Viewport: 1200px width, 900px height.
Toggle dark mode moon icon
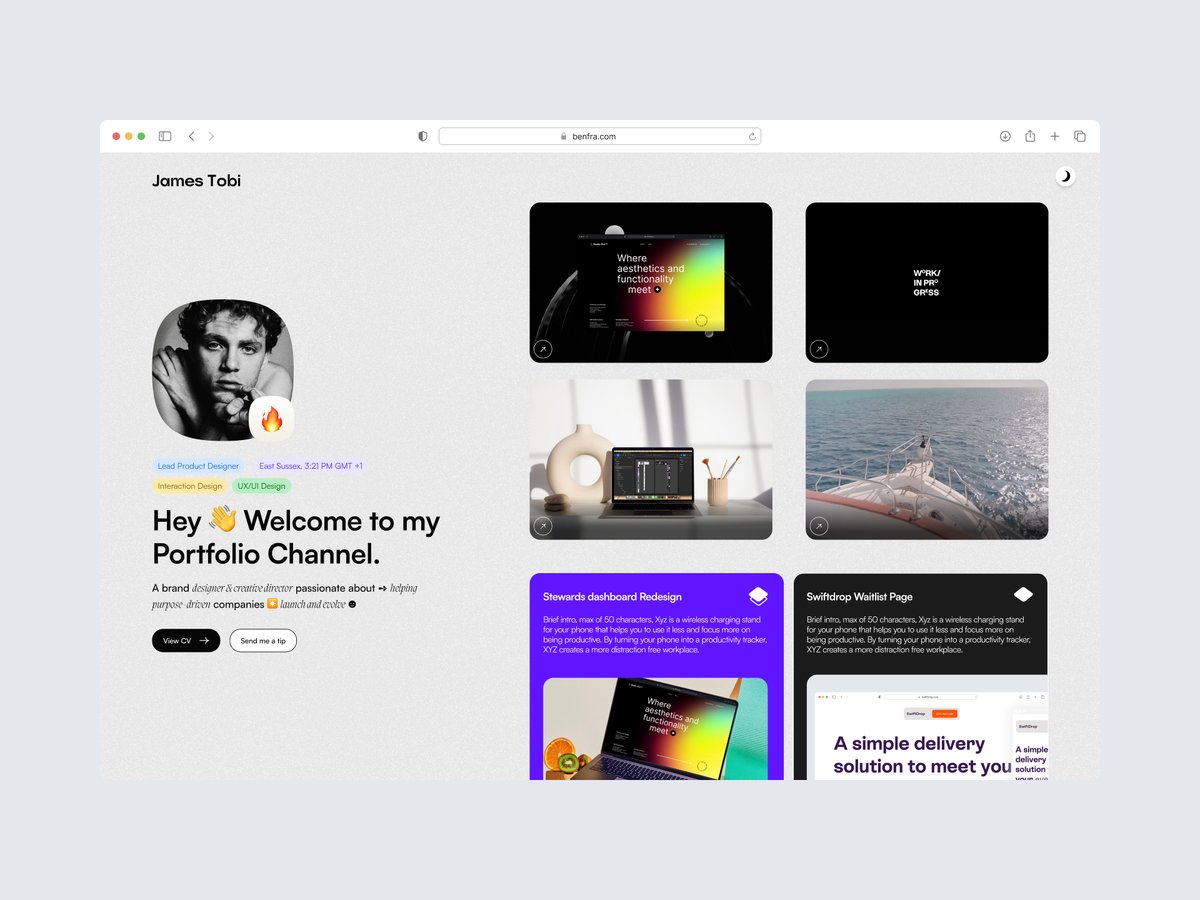(x=1065, y=177)
